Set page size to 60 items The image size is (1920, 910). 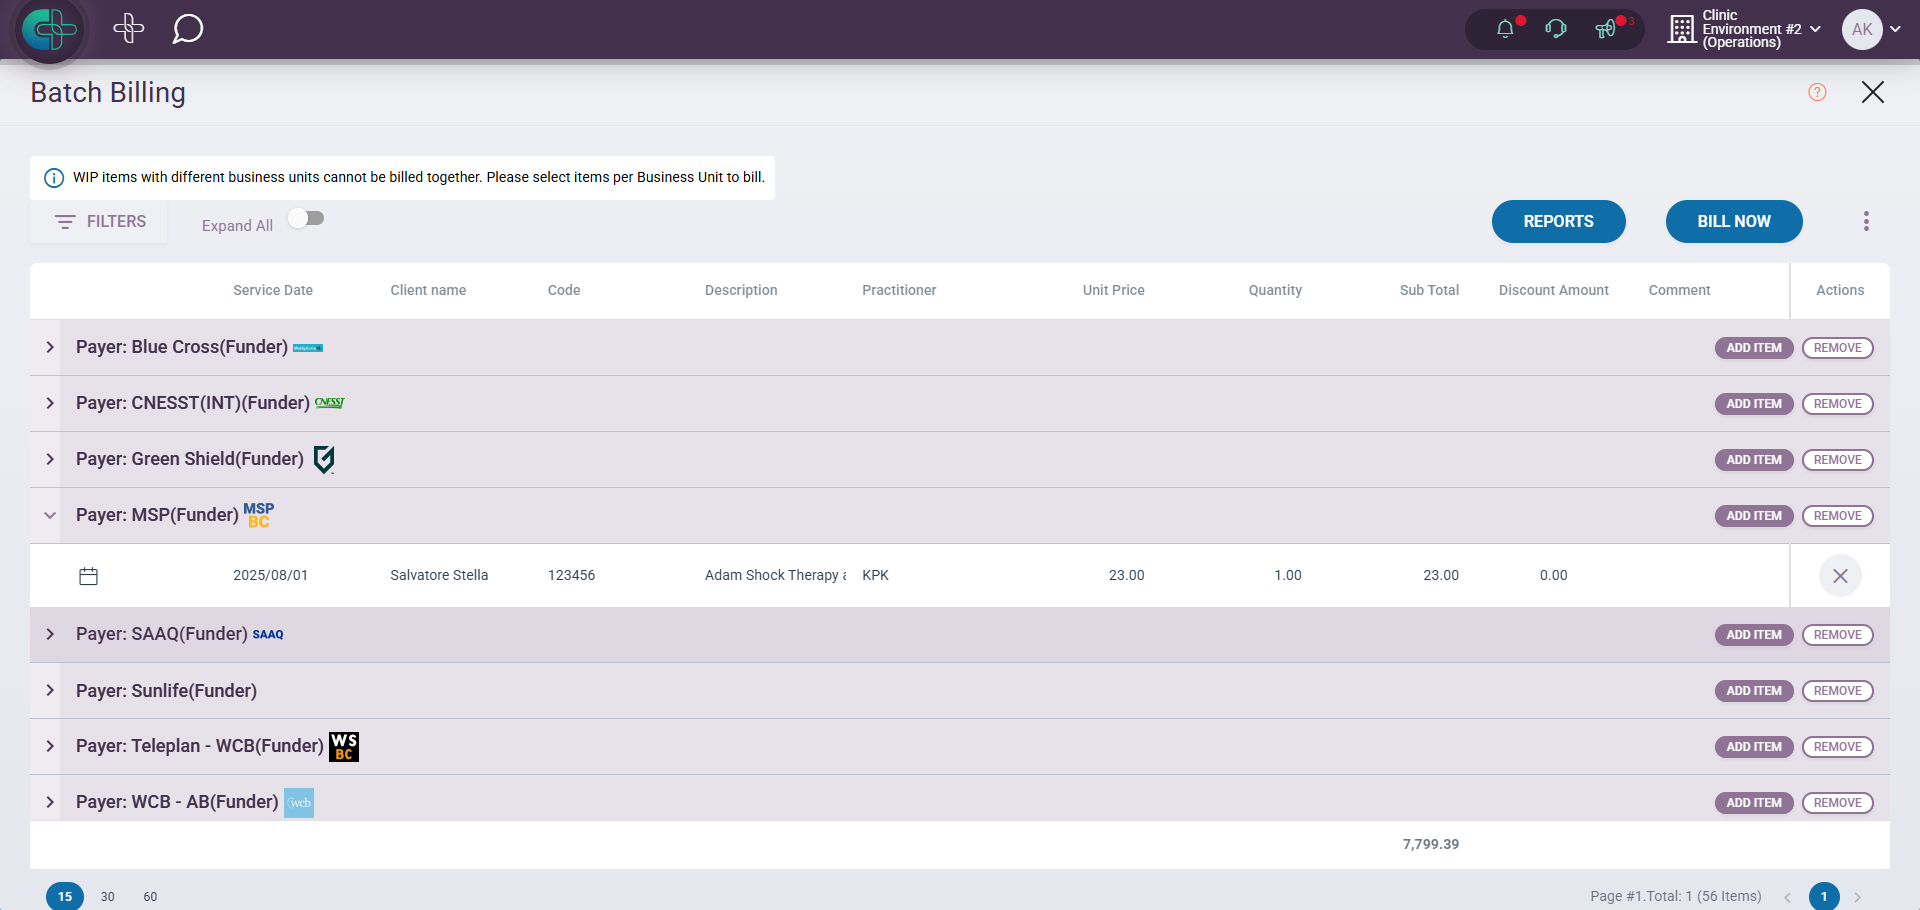point(150,896)
